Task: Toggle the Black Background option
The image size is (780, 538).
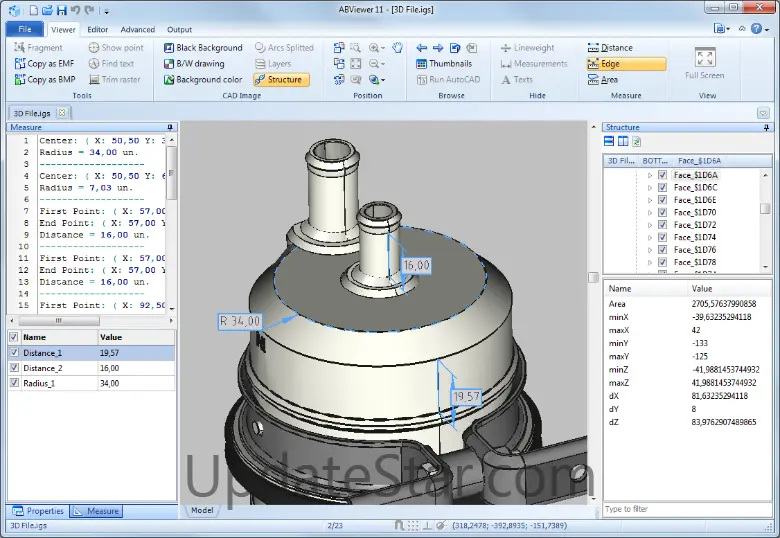Action: [202, 47]
